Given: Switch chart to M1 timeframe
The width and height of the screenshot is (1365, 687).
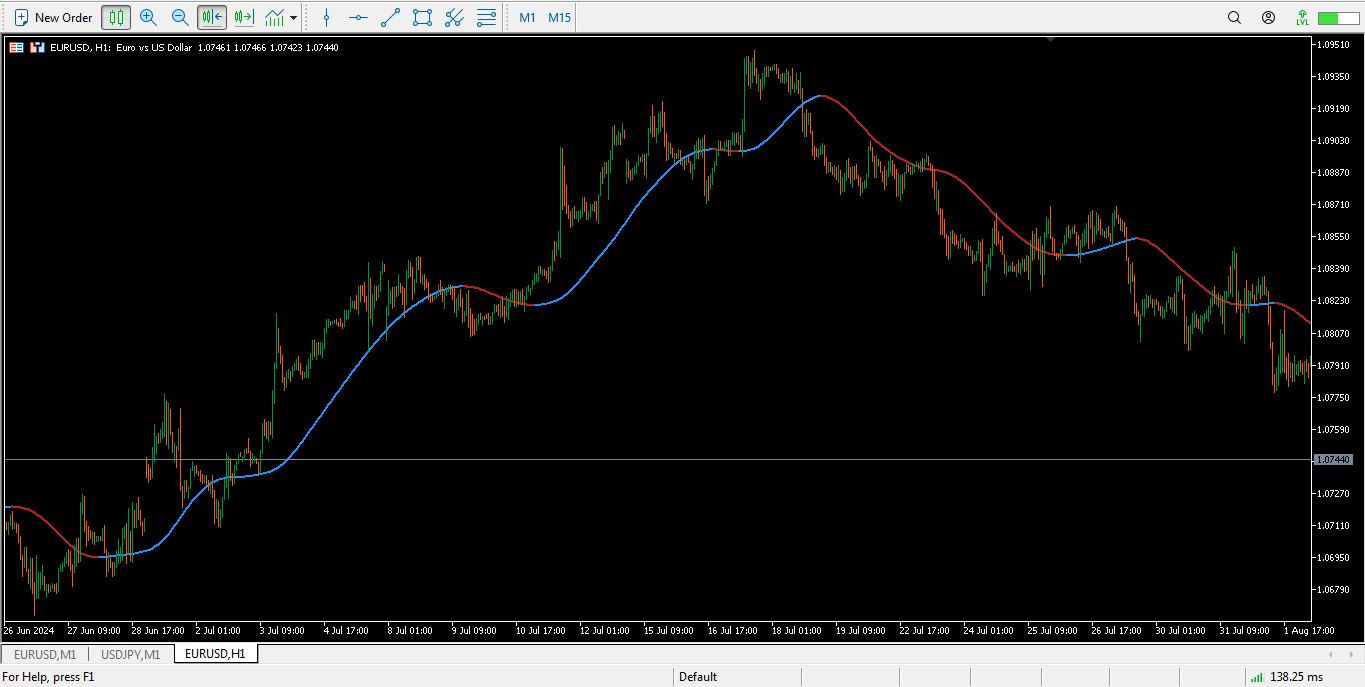Looking at the screenshot, I should [x=527, y=17].
